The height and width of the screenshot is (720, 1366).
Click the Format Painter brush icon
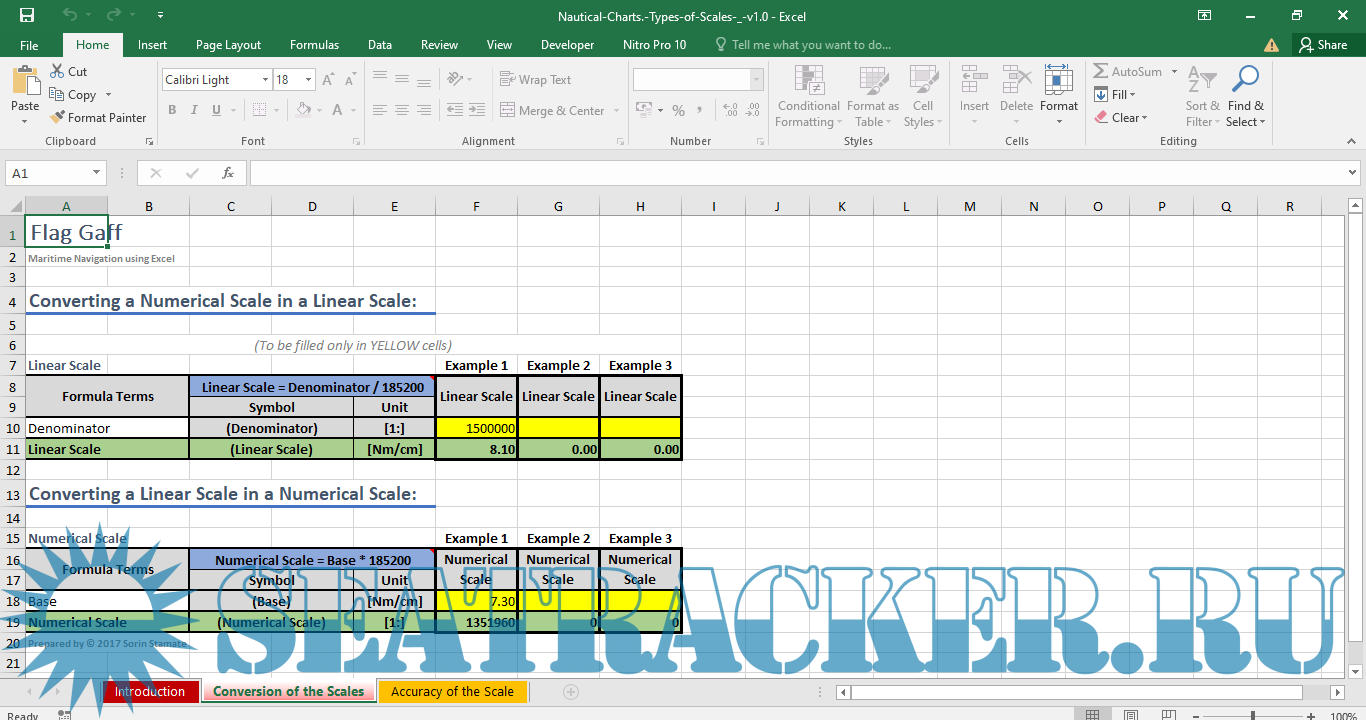click(x=58, y=118)
